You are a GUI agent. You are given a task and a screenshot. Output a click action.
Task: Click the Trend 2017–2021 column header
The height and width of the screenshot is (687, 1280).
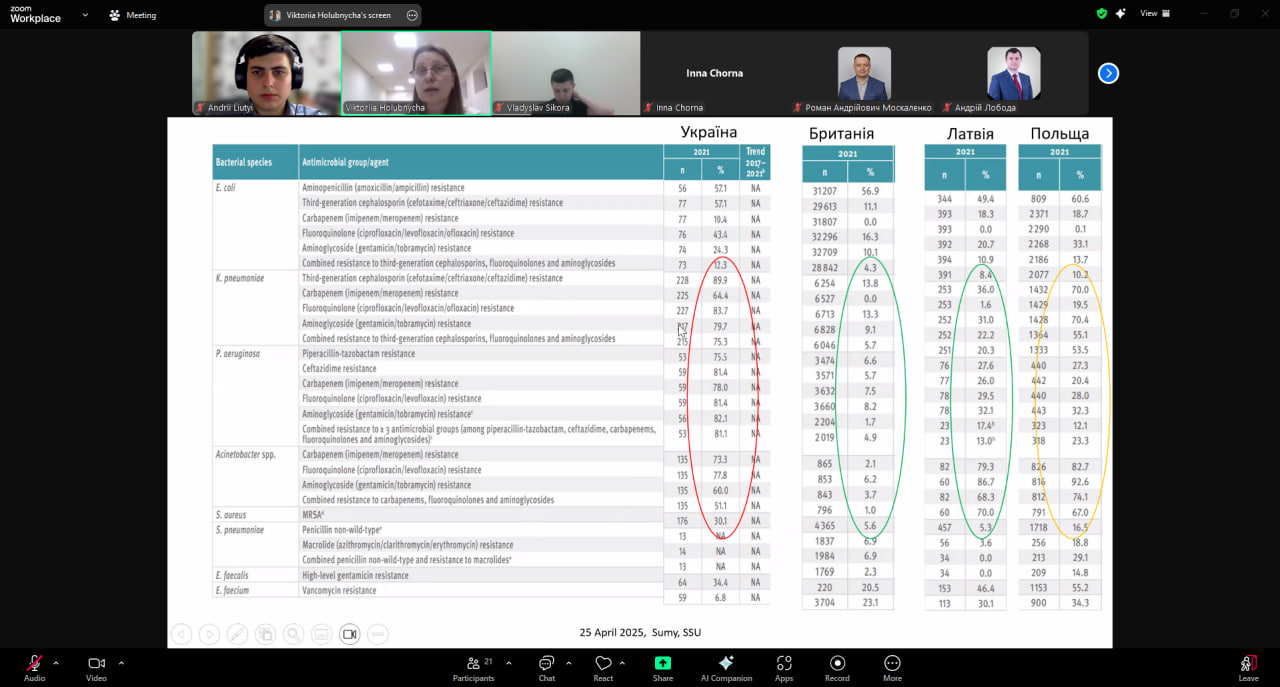point(755,162)
